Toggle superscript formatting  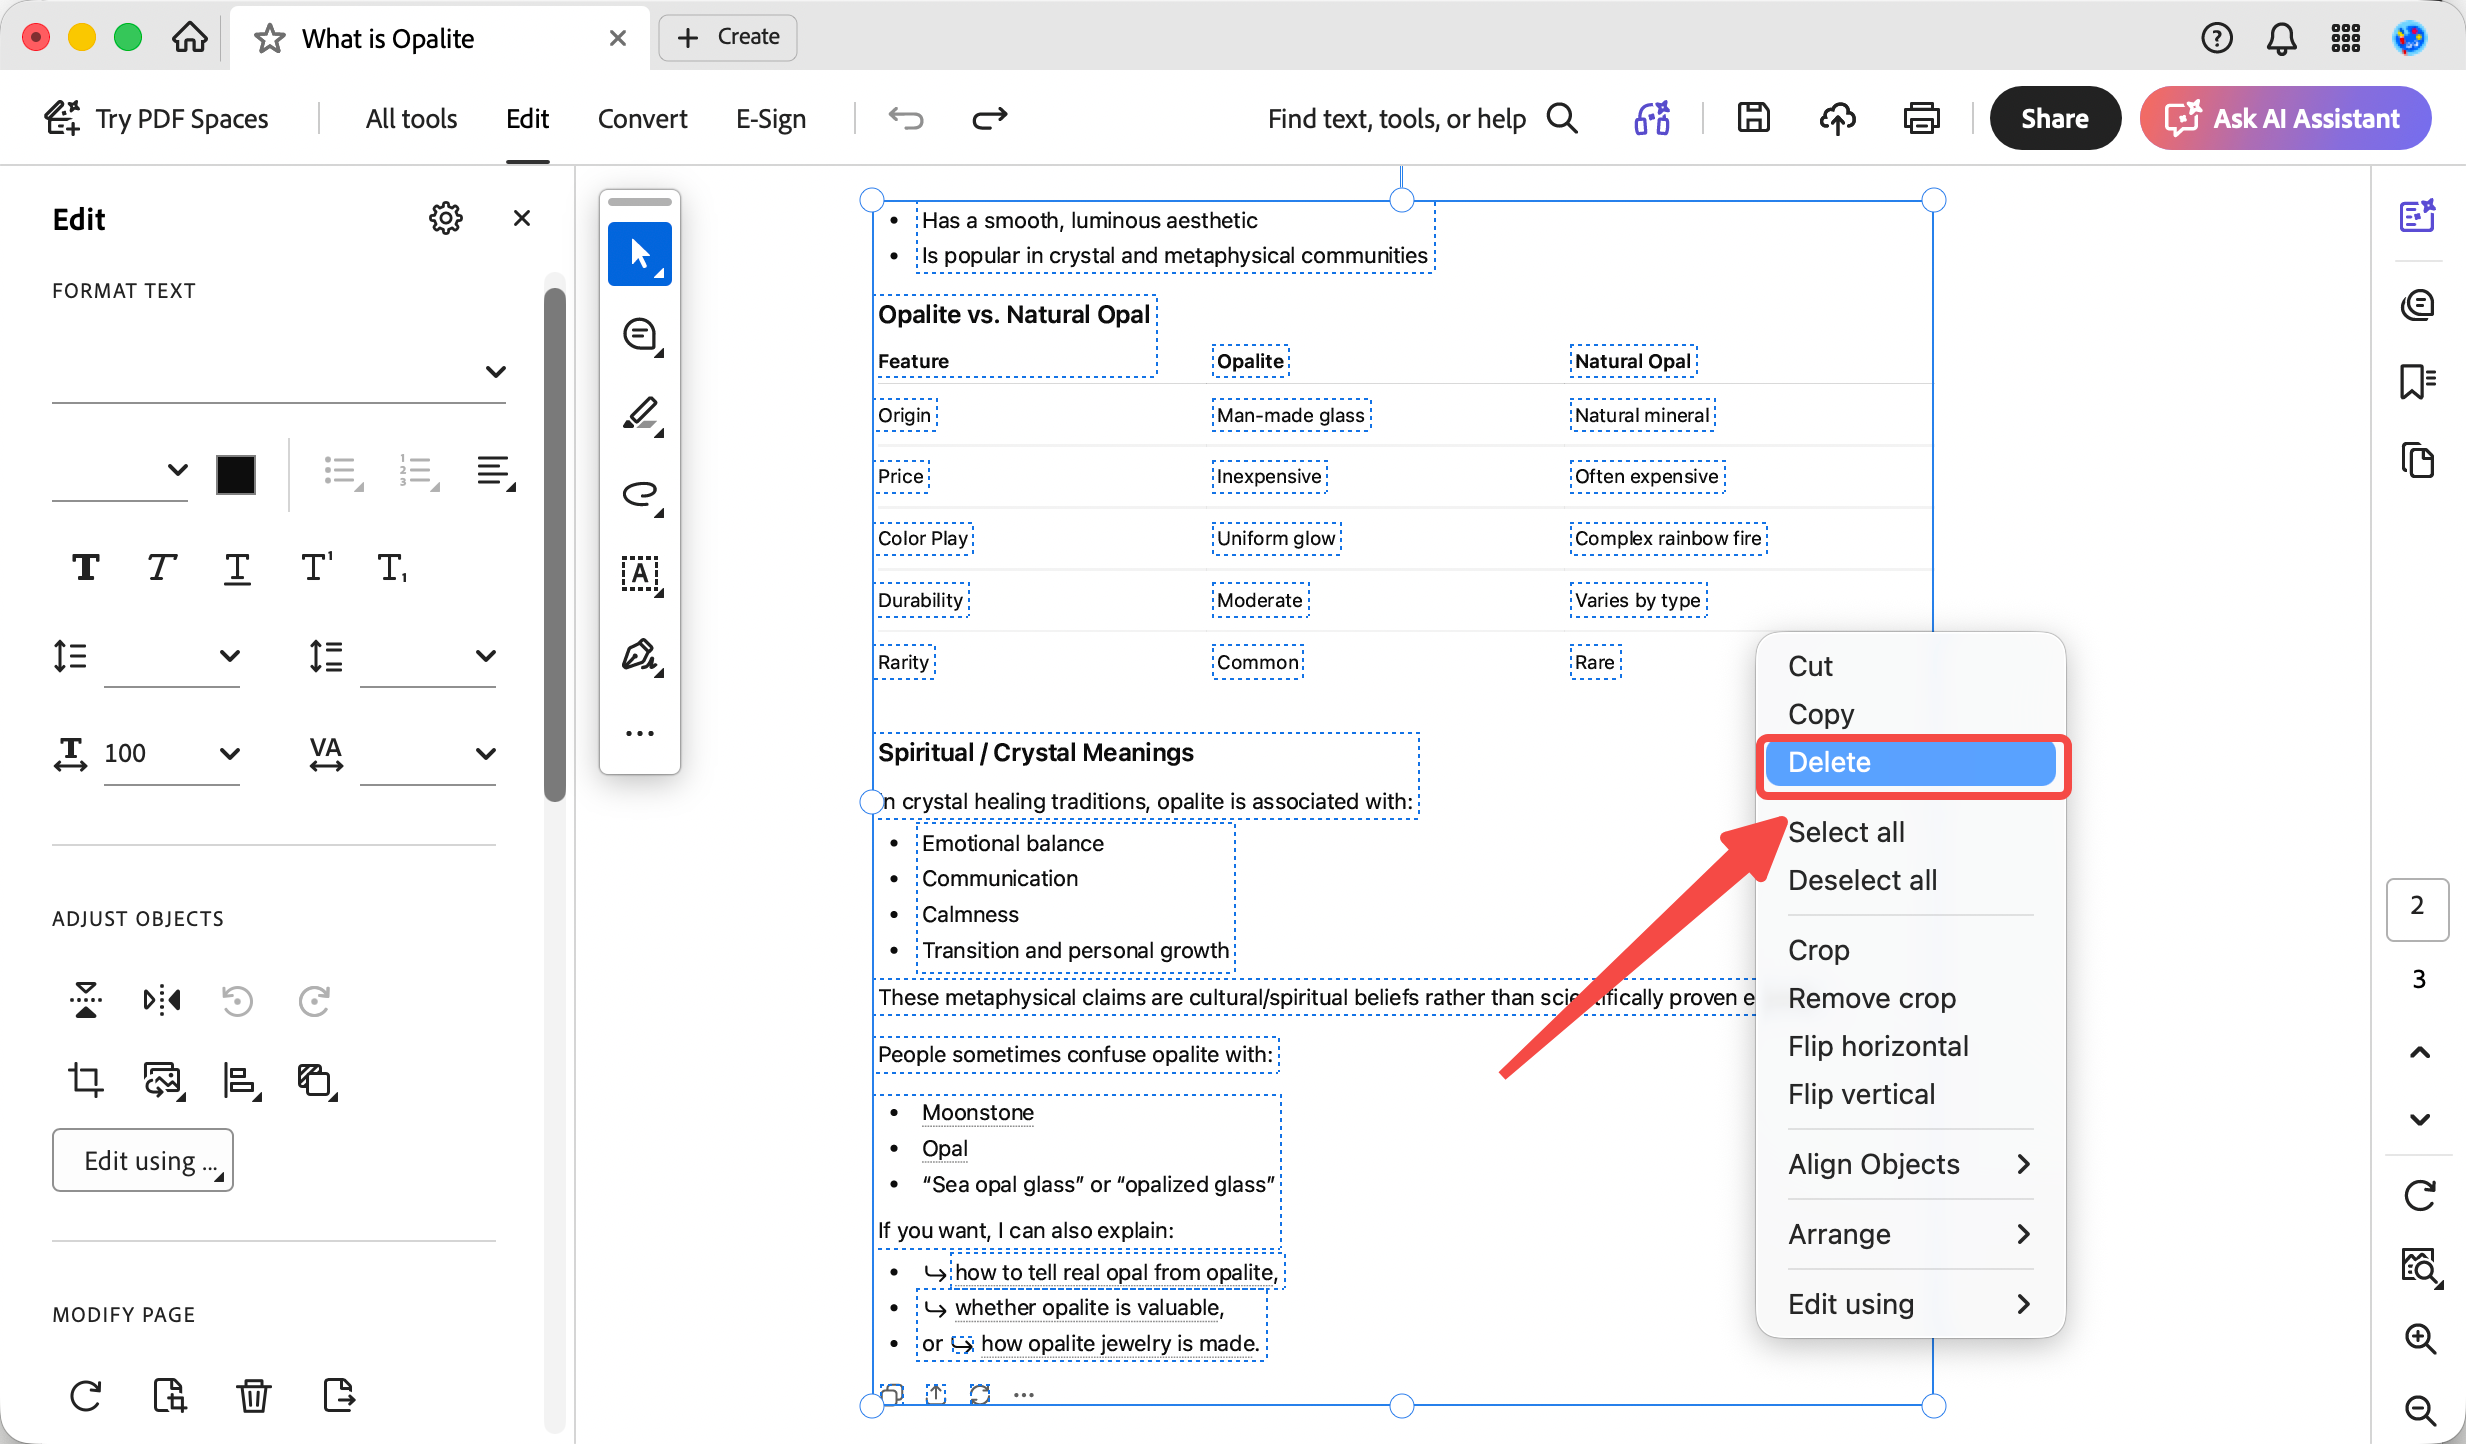point(316,568)
